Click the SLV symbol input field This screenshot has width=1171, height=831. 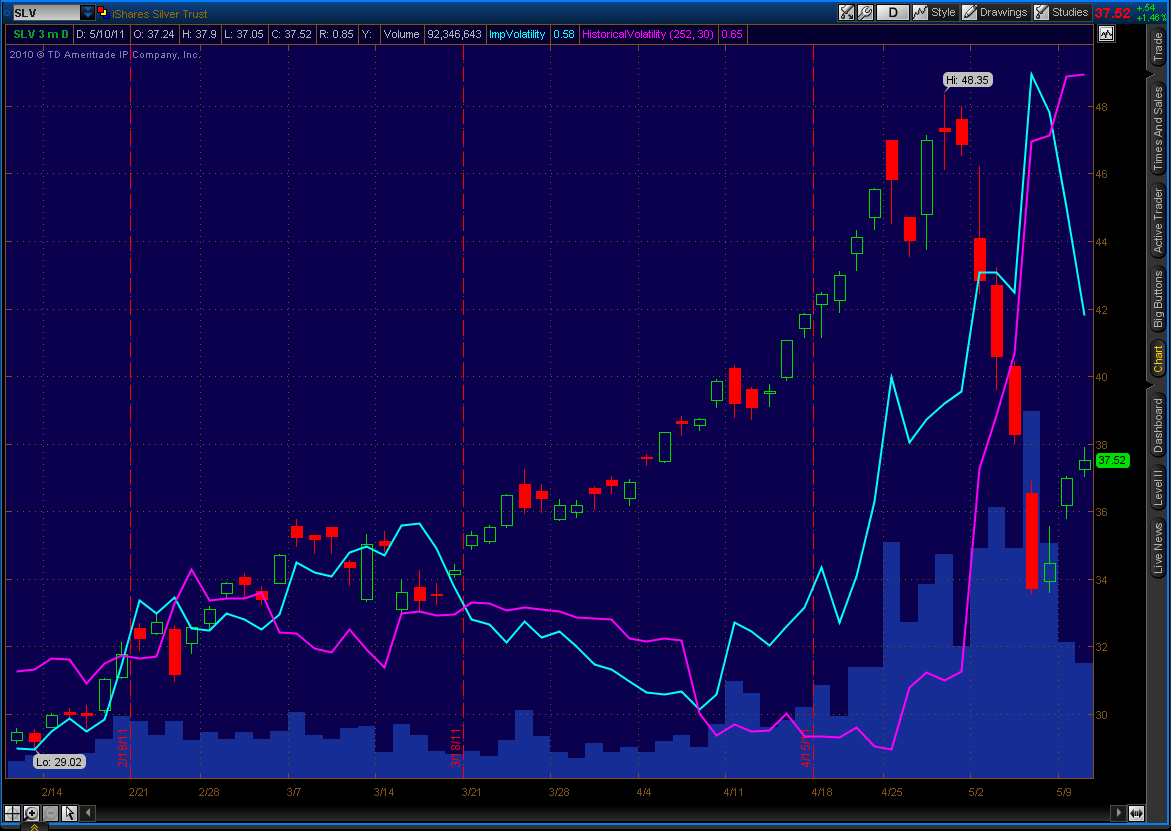pyautogui.click(x=46, y=13)
